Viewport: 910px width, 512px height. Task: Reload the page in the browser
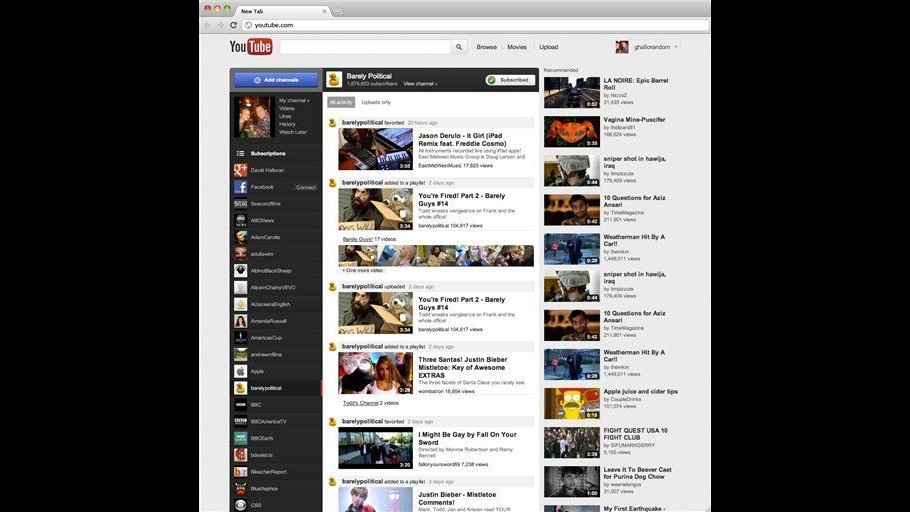pyautogui.click(x=233, y=25)
